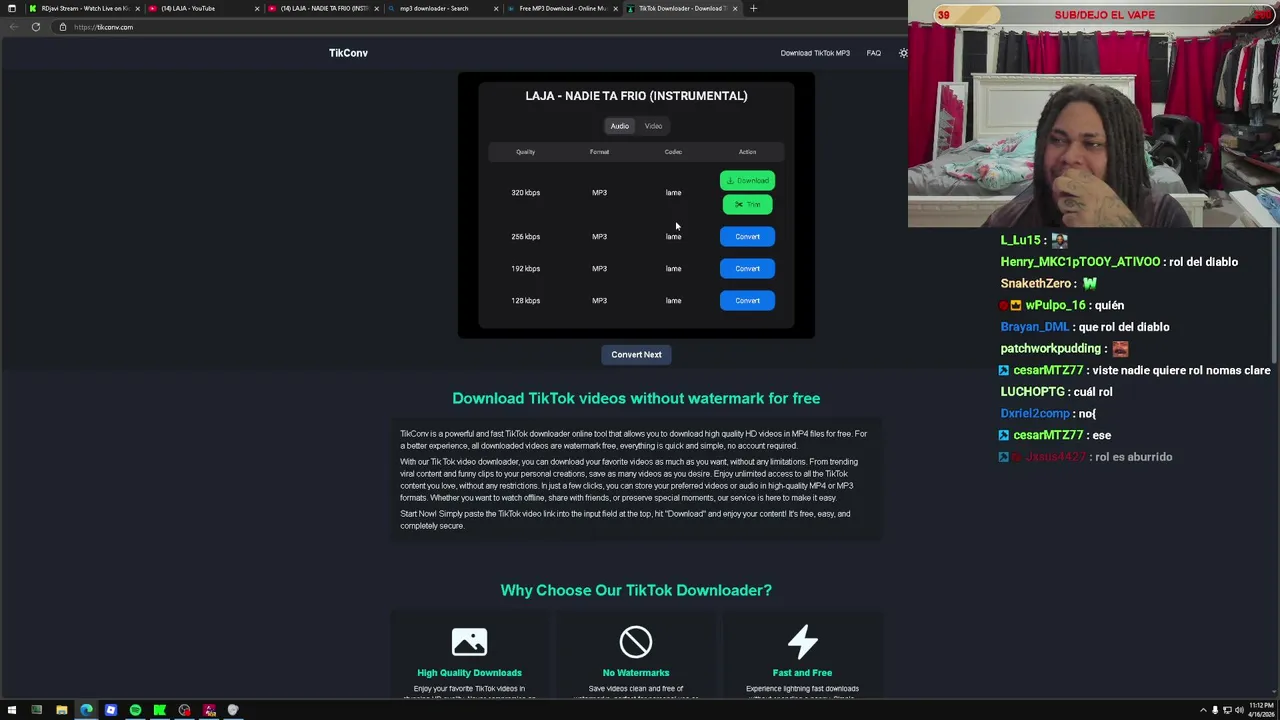This screenshot has width=1280, height=720.
Task: Click Microsoft Edge taskbar icon
Action: (x=86, y=710)
